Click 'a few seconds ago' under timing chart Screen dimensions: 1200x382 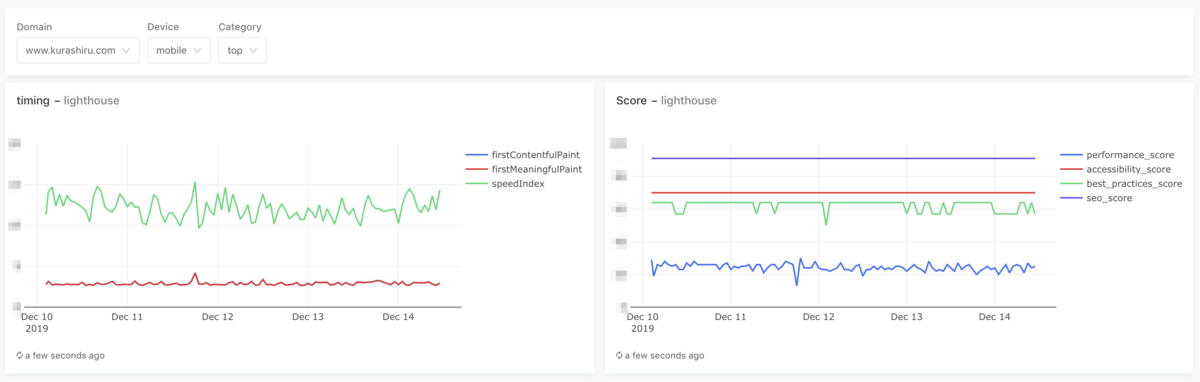[65, 355]
